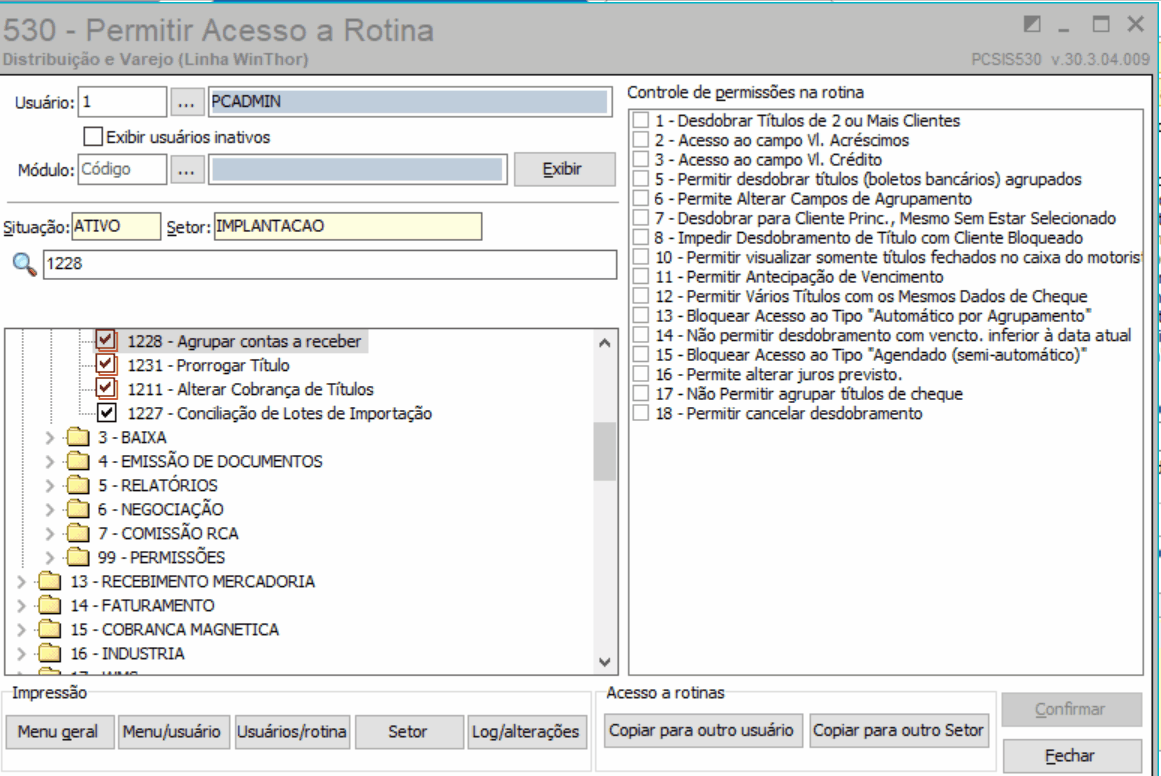Viewport: 1161px width, 776px height.
Task: Click the routine tree scrollbar thumb
Action: click(x=605, y=451)
